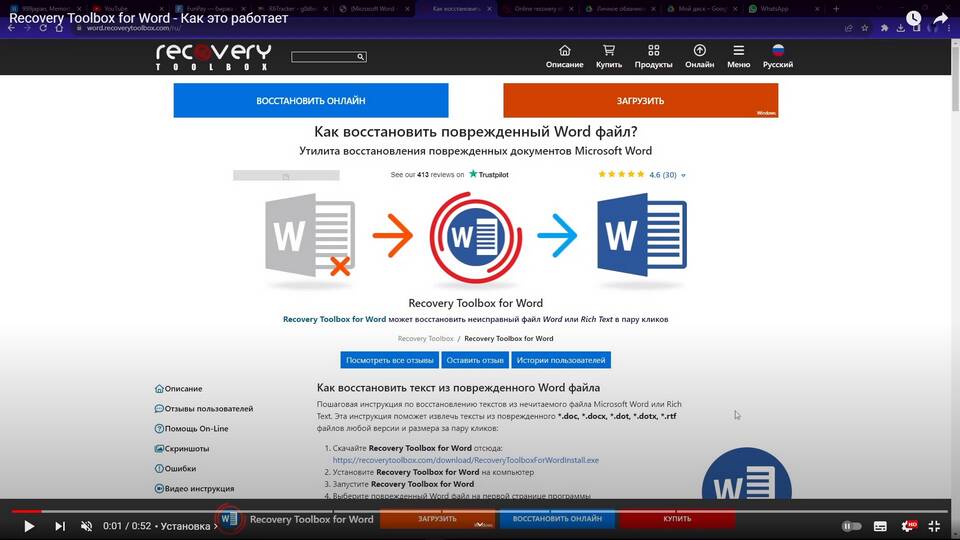Click the blue ВОССТАНОВИТЬ ОНЛАЙН button
Image resolution: width=960 pixels, height=540 pixels.
(x=310, y=101)
